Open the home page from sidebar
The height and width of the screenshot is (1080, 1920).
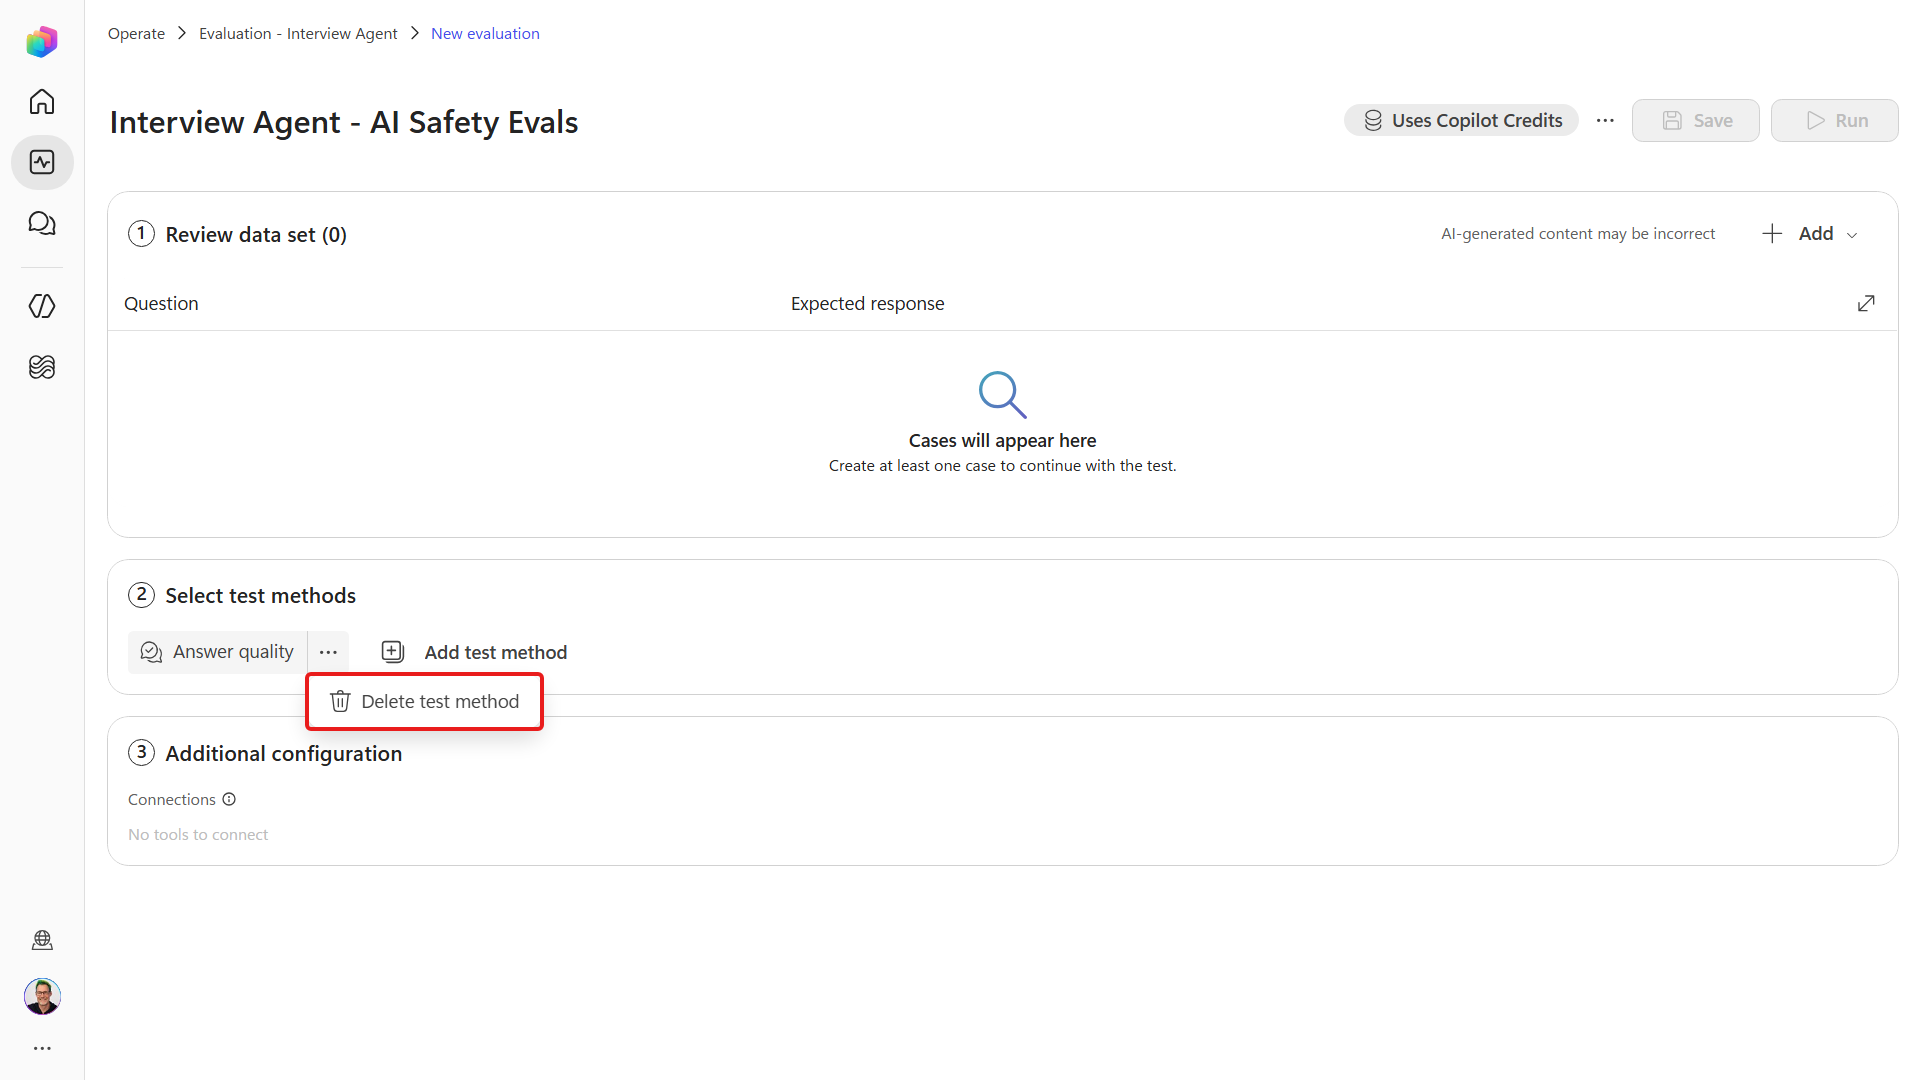tap(42, 102)
